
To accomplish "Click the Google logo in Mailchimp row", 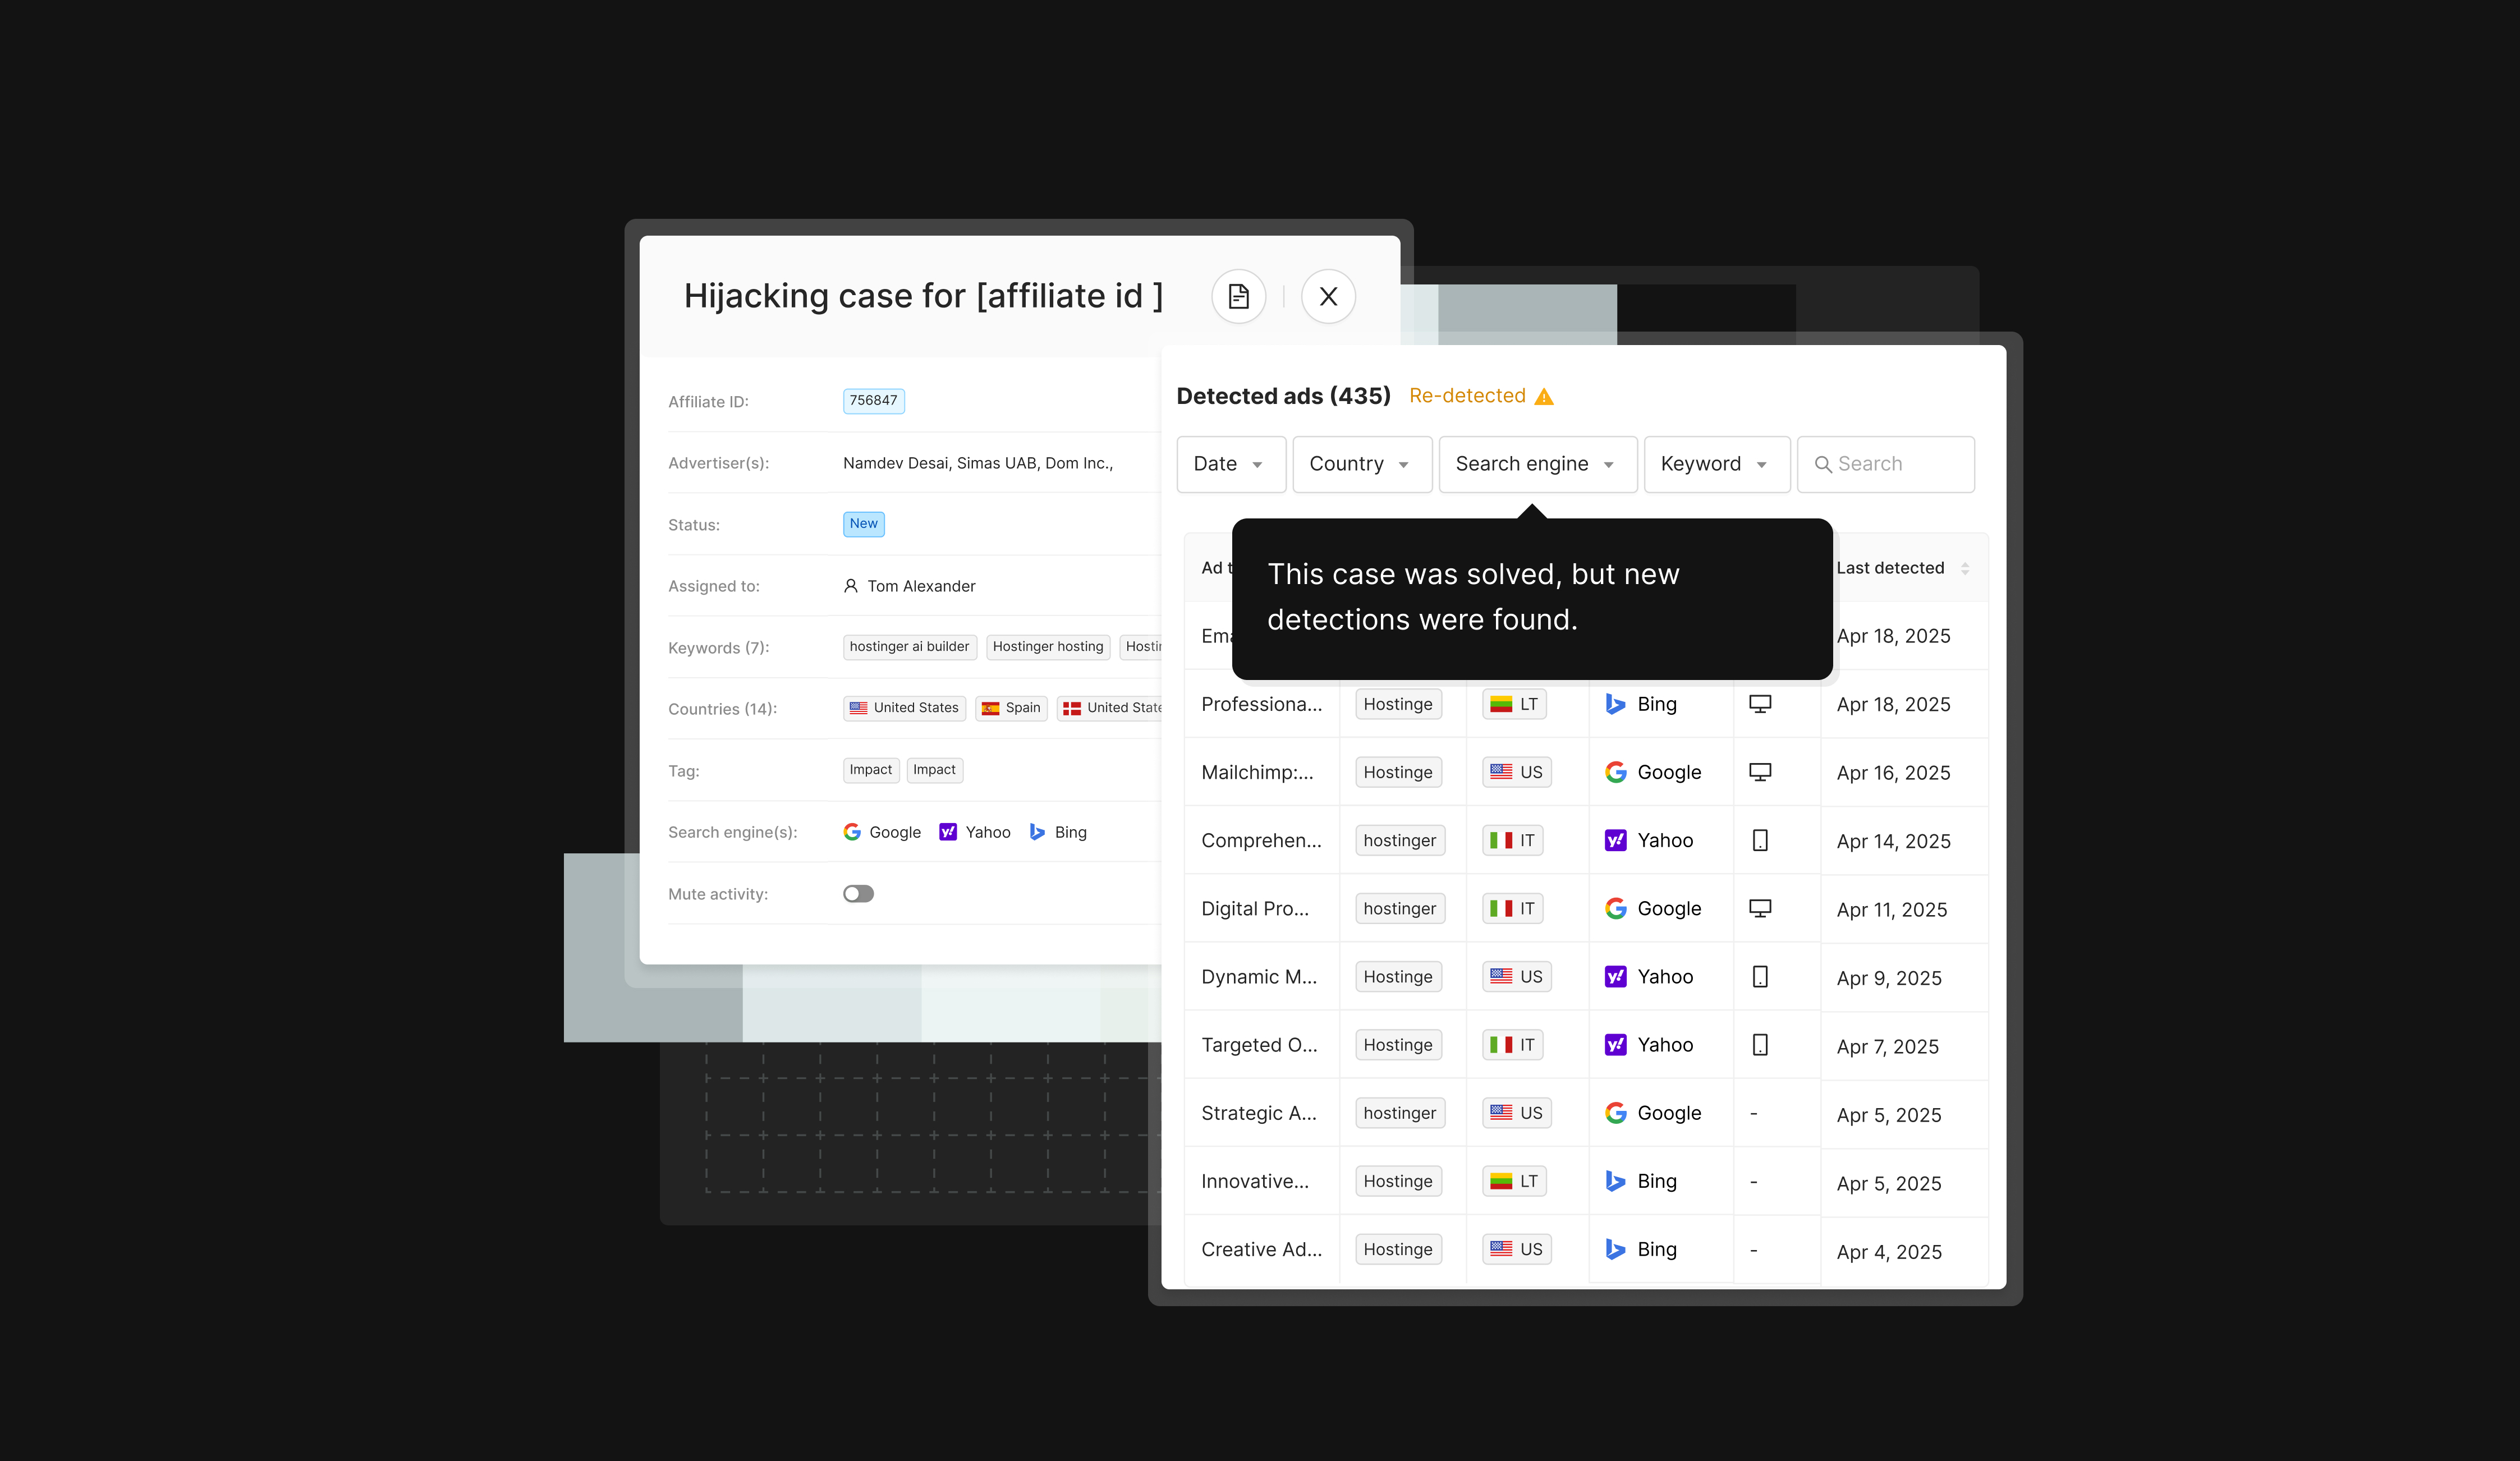I will (1615, 772).
